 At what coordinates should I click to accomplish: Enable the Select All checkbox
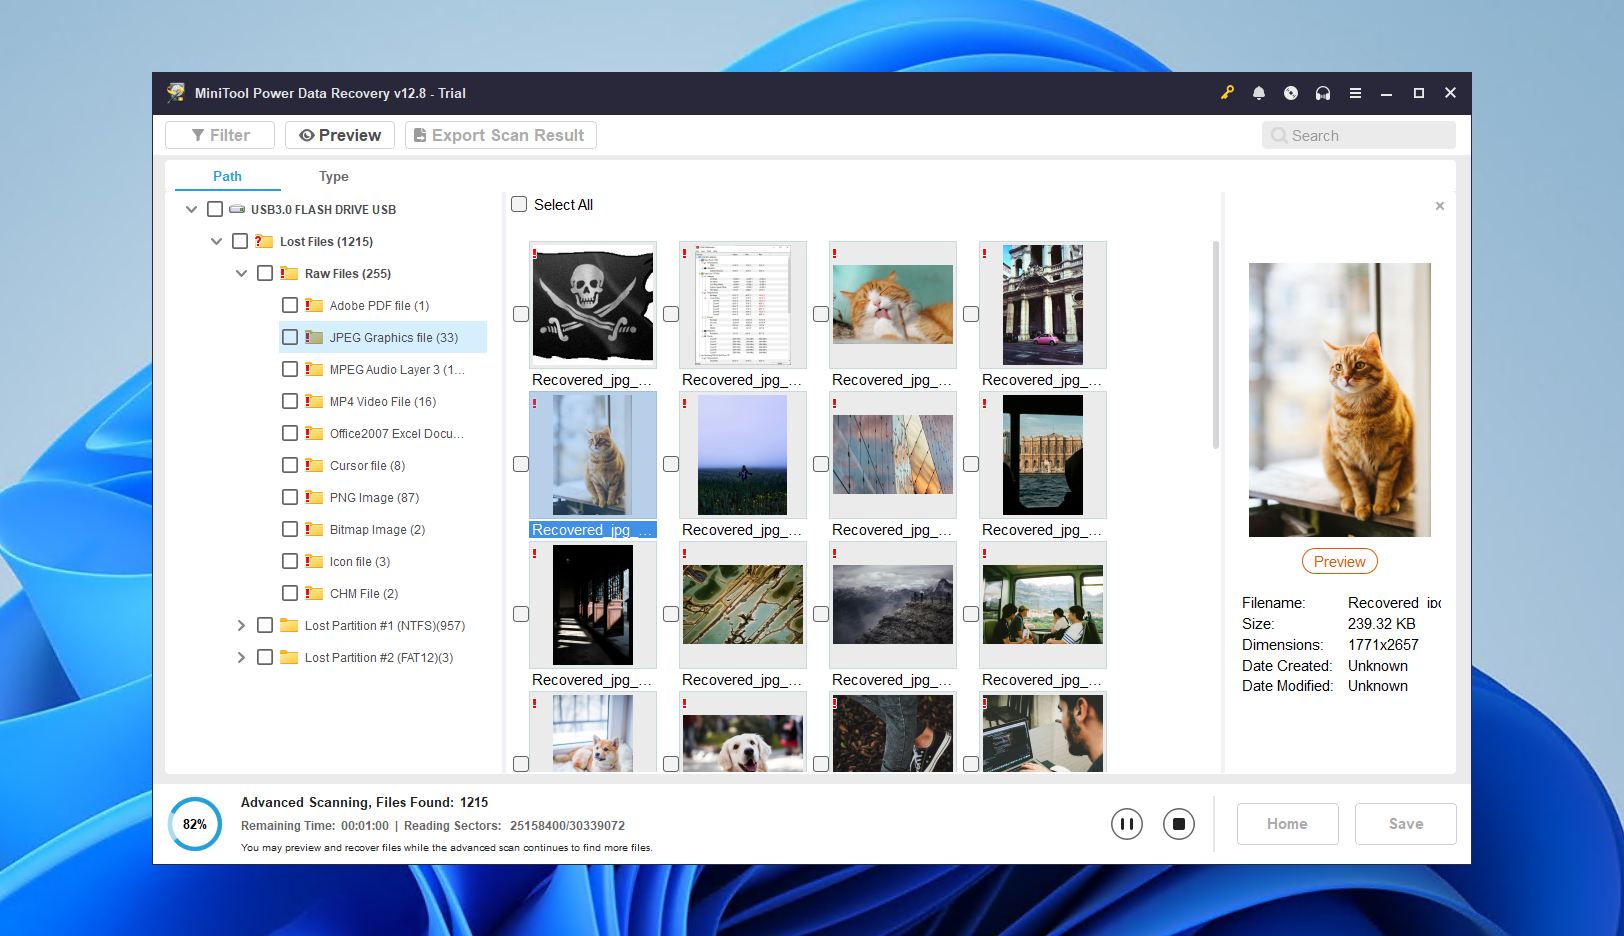tap(519, 204)
